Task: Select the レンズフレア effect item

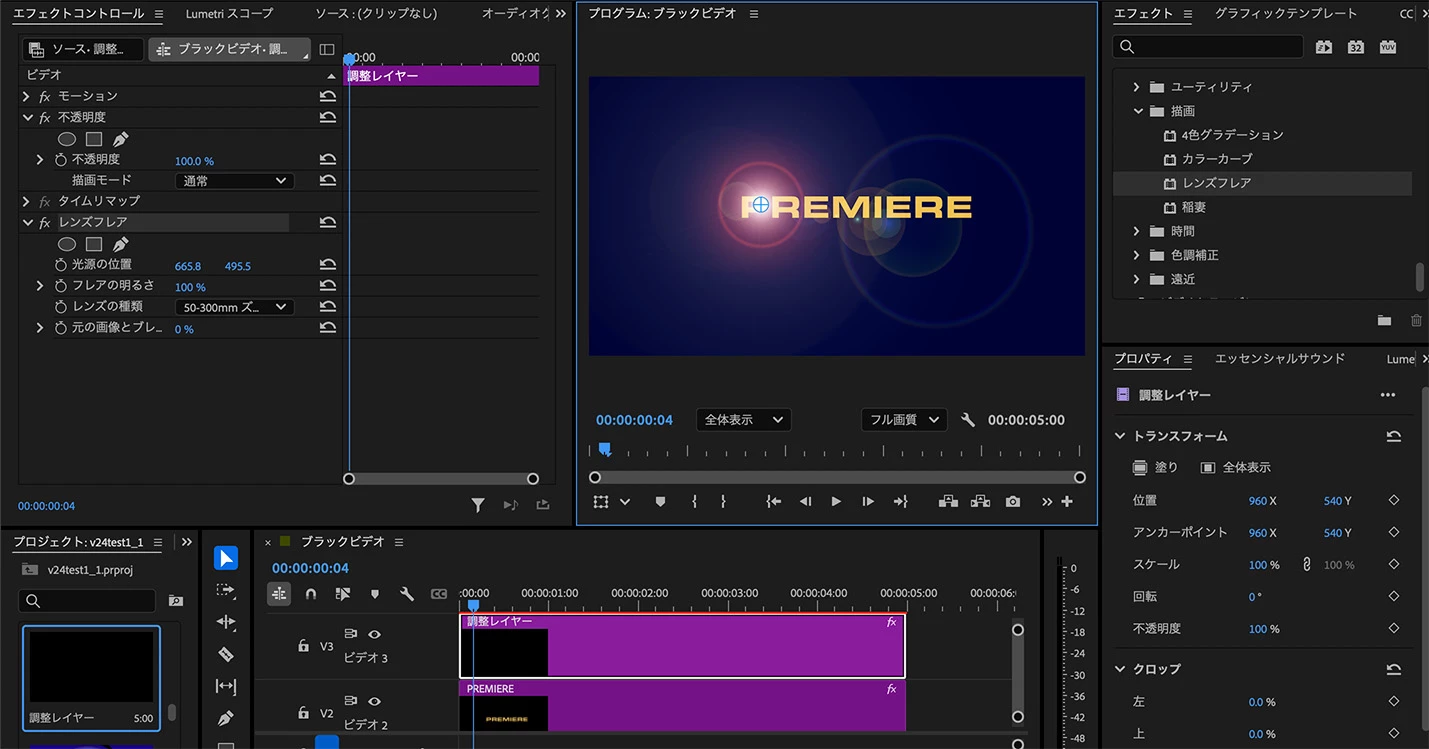Action: tap(1262, 183)
